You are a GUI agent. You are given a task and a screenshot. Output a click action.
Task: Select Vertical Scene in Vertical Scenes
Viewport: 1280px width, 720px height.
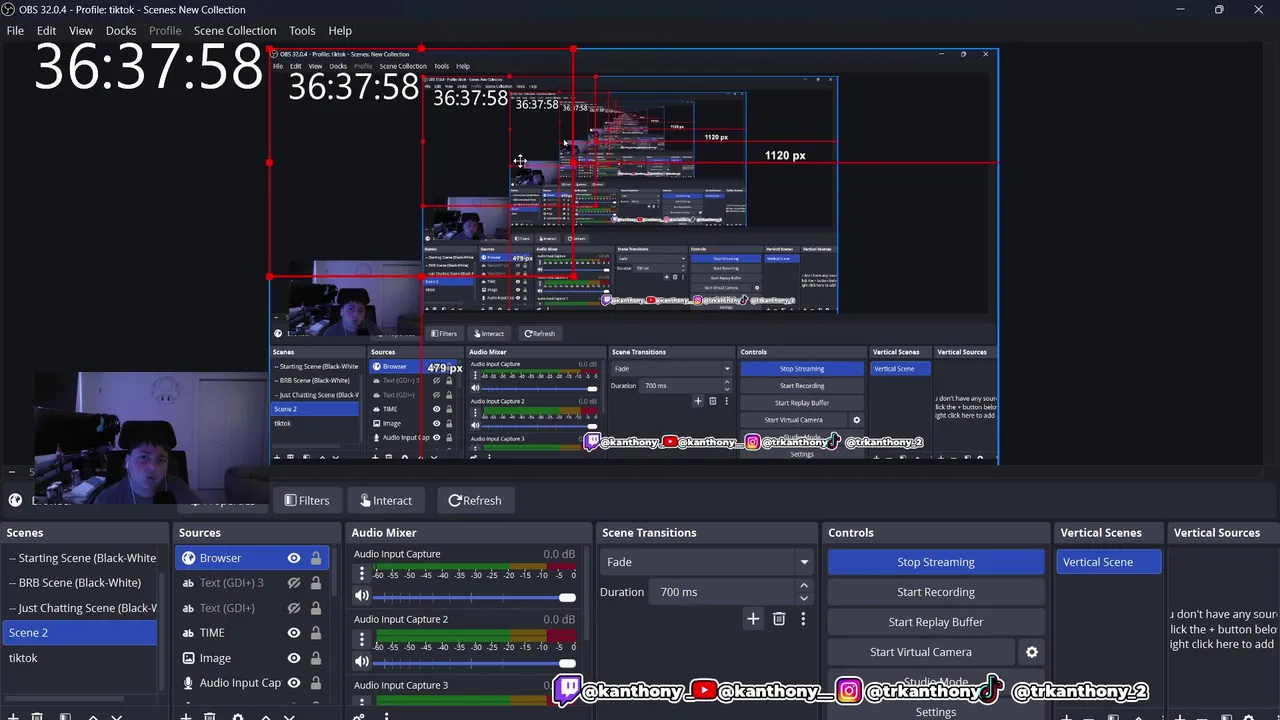click(1109, 562)
